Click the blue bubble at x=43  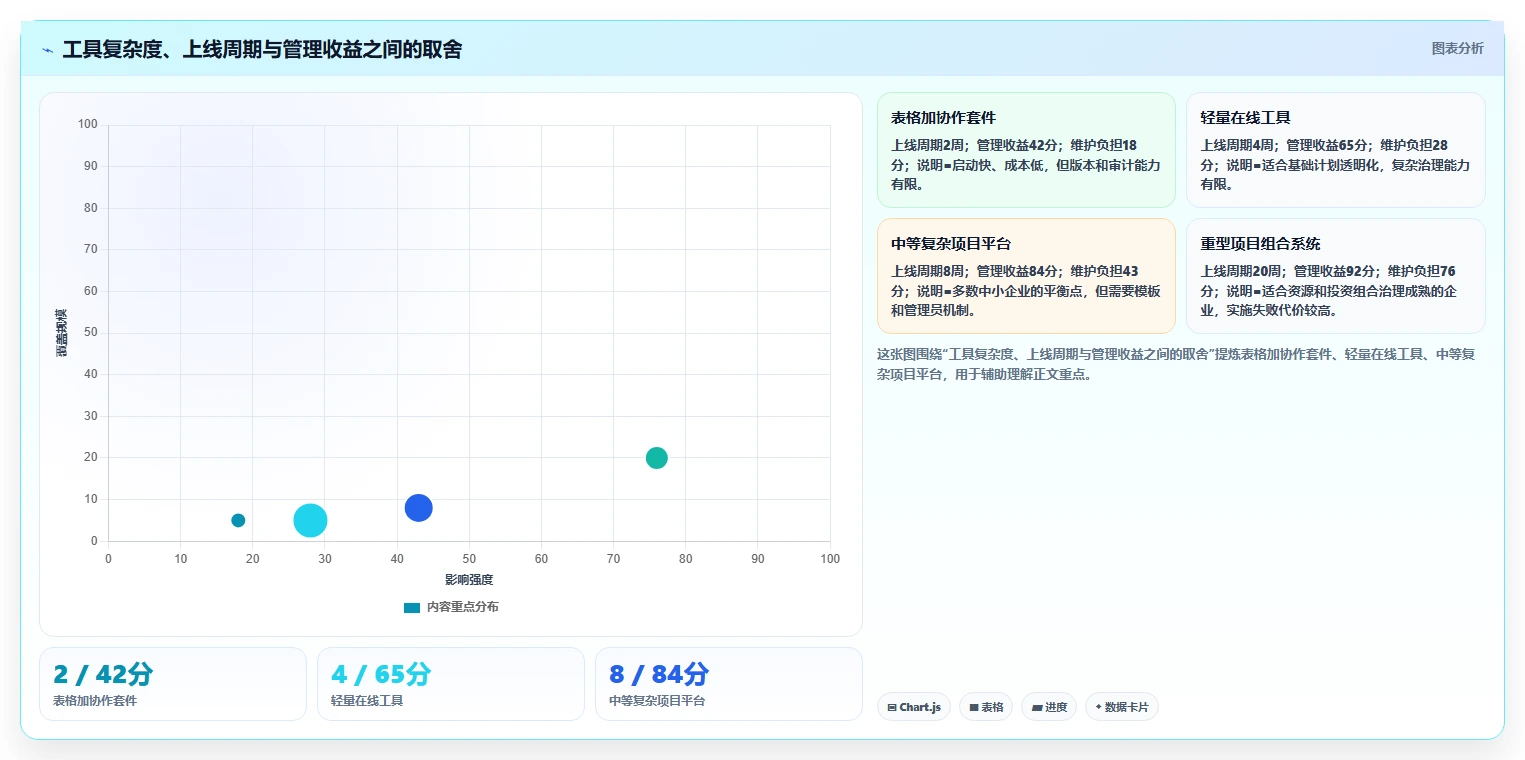tap(418, 508)
